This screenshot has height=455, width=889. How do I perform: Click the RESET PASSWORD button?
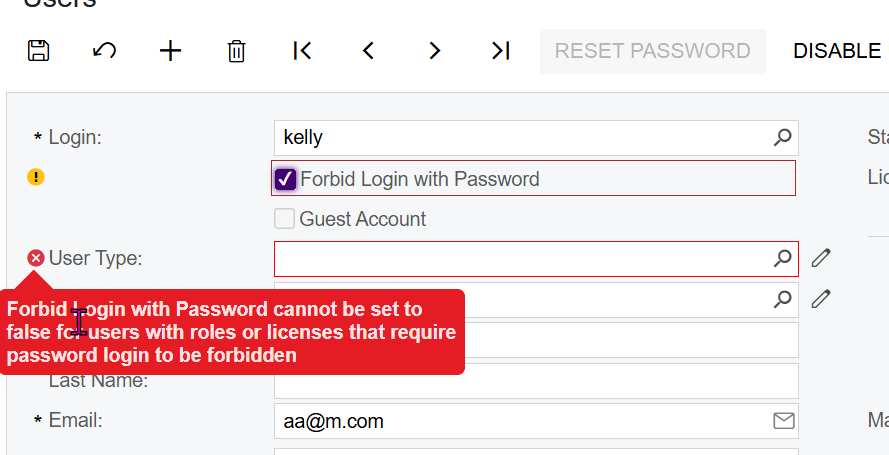652,51
